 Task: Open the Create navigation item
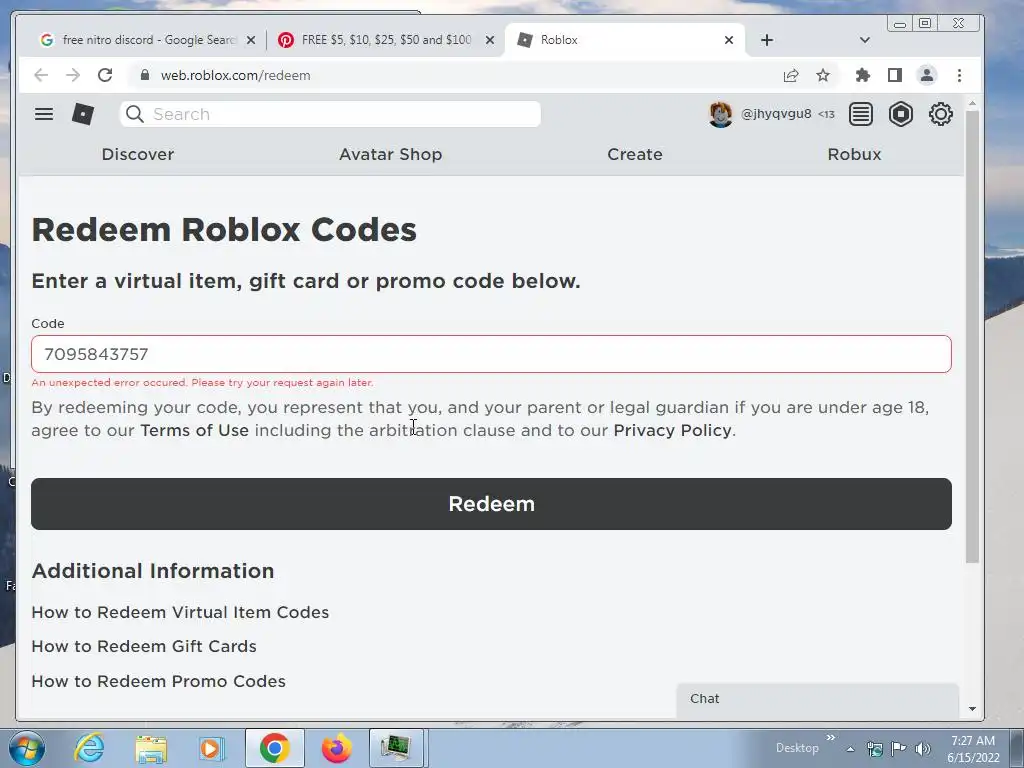[635, 154]
